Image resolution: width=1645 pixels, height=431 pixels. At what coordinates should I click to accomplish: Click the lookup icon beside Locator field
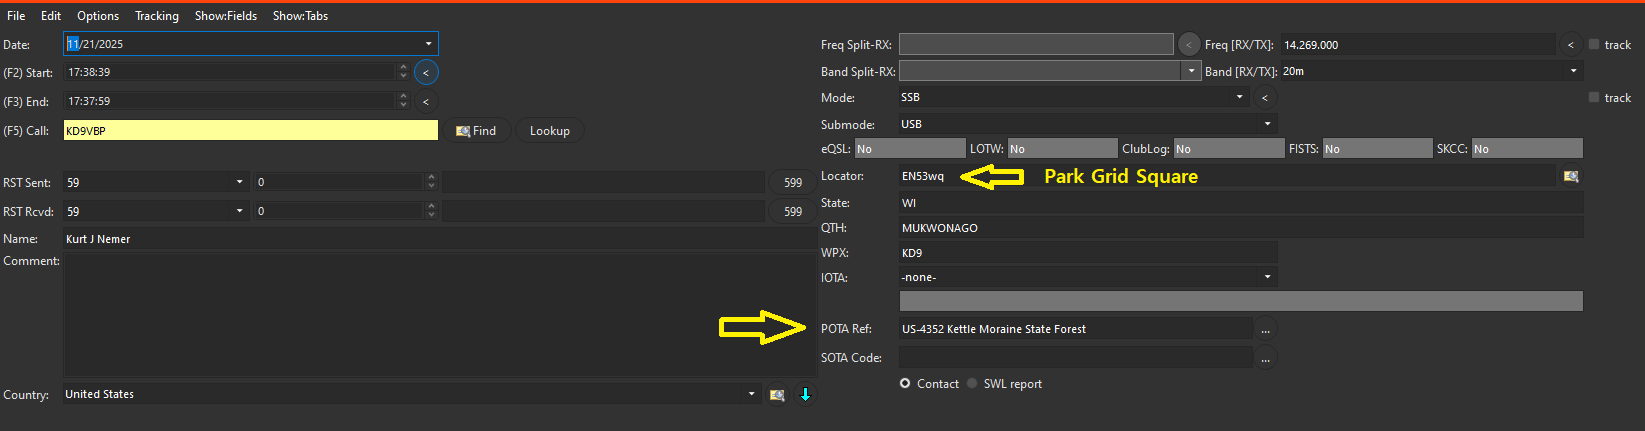(x=1571, y=176)
